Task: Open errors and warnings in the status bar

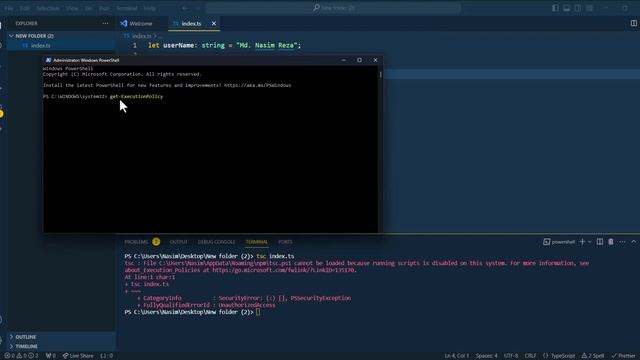Action: pyautogui.click(x=21, y=356)
